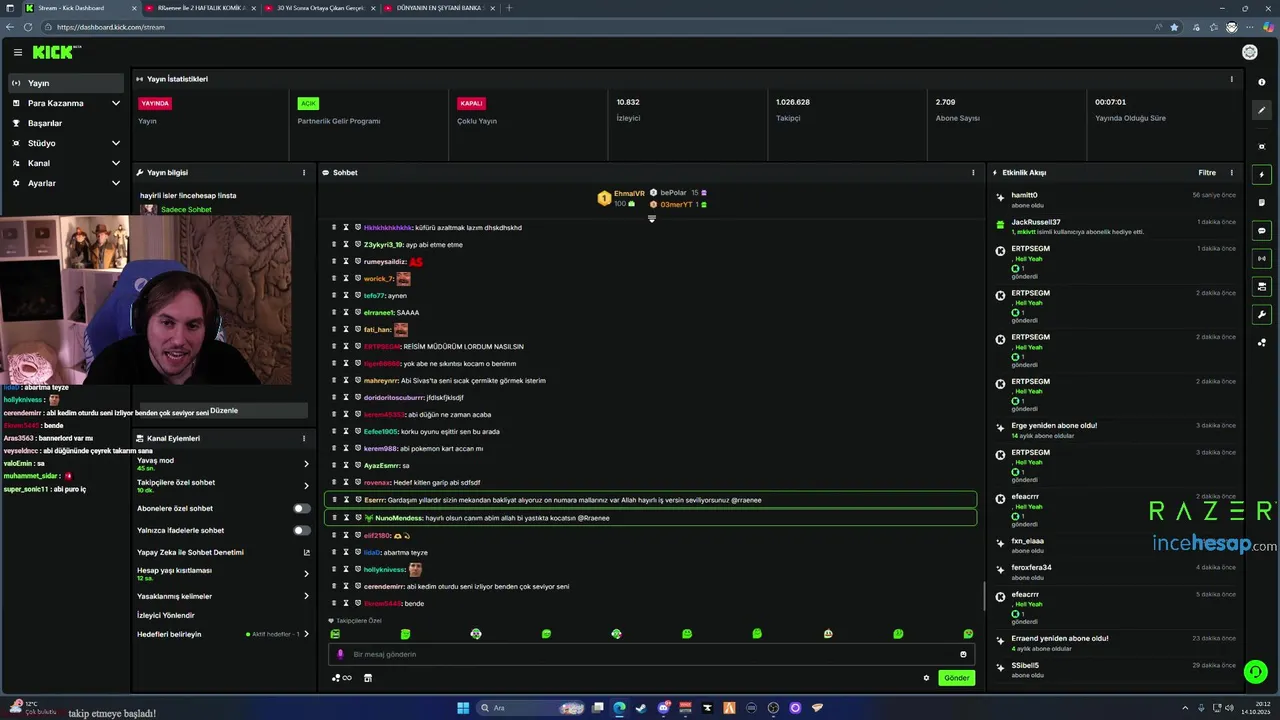Viewport: 1280px width, 720px height.
Task: Open the Etkinlik Akışı three-dot menu
Action: point(1231,173)
